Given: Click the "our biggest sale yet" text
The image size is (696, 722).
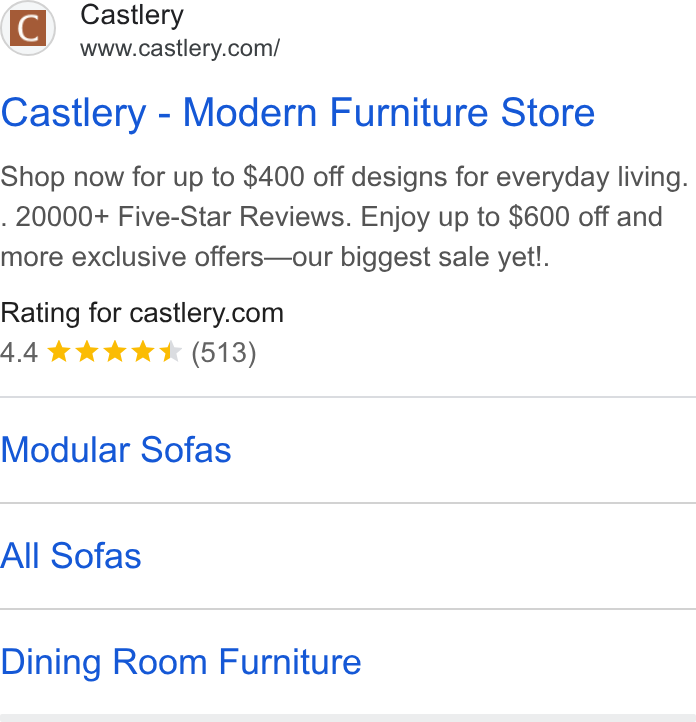Looking at the screenshot, I should 416,257.
